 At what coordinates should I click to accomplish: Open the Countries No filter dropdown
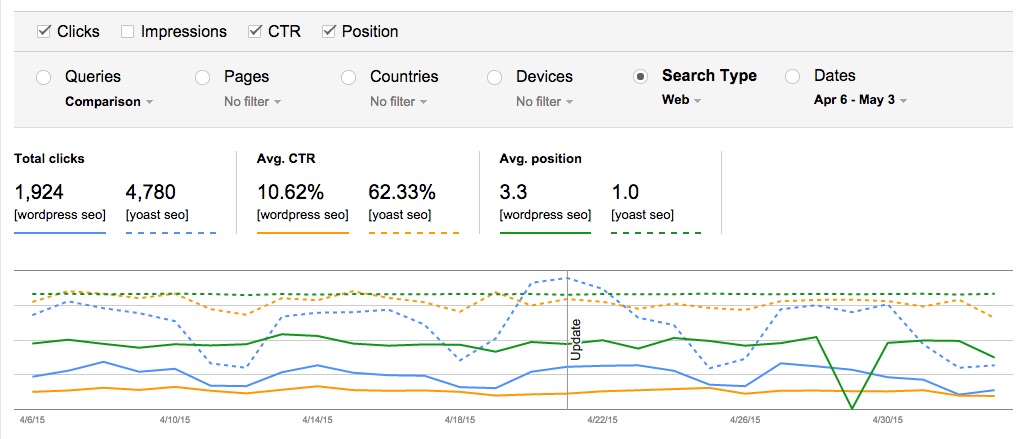[x=399, y=102]
